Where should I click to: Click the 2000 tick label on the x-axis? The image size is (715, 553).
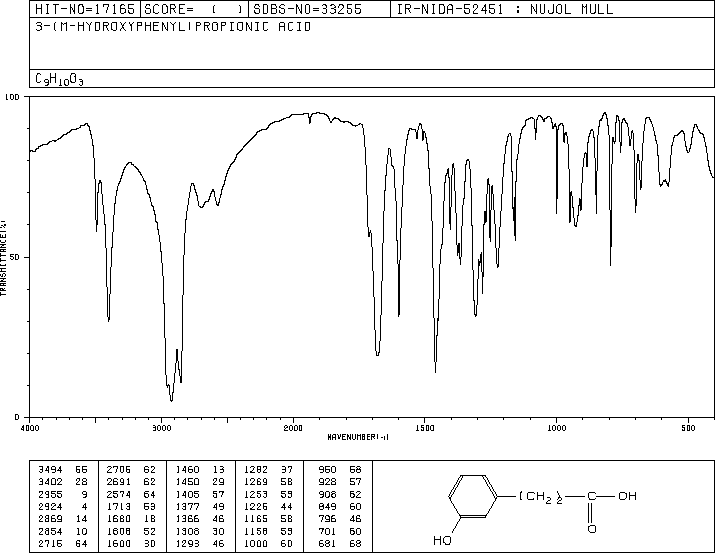[293, 428]
